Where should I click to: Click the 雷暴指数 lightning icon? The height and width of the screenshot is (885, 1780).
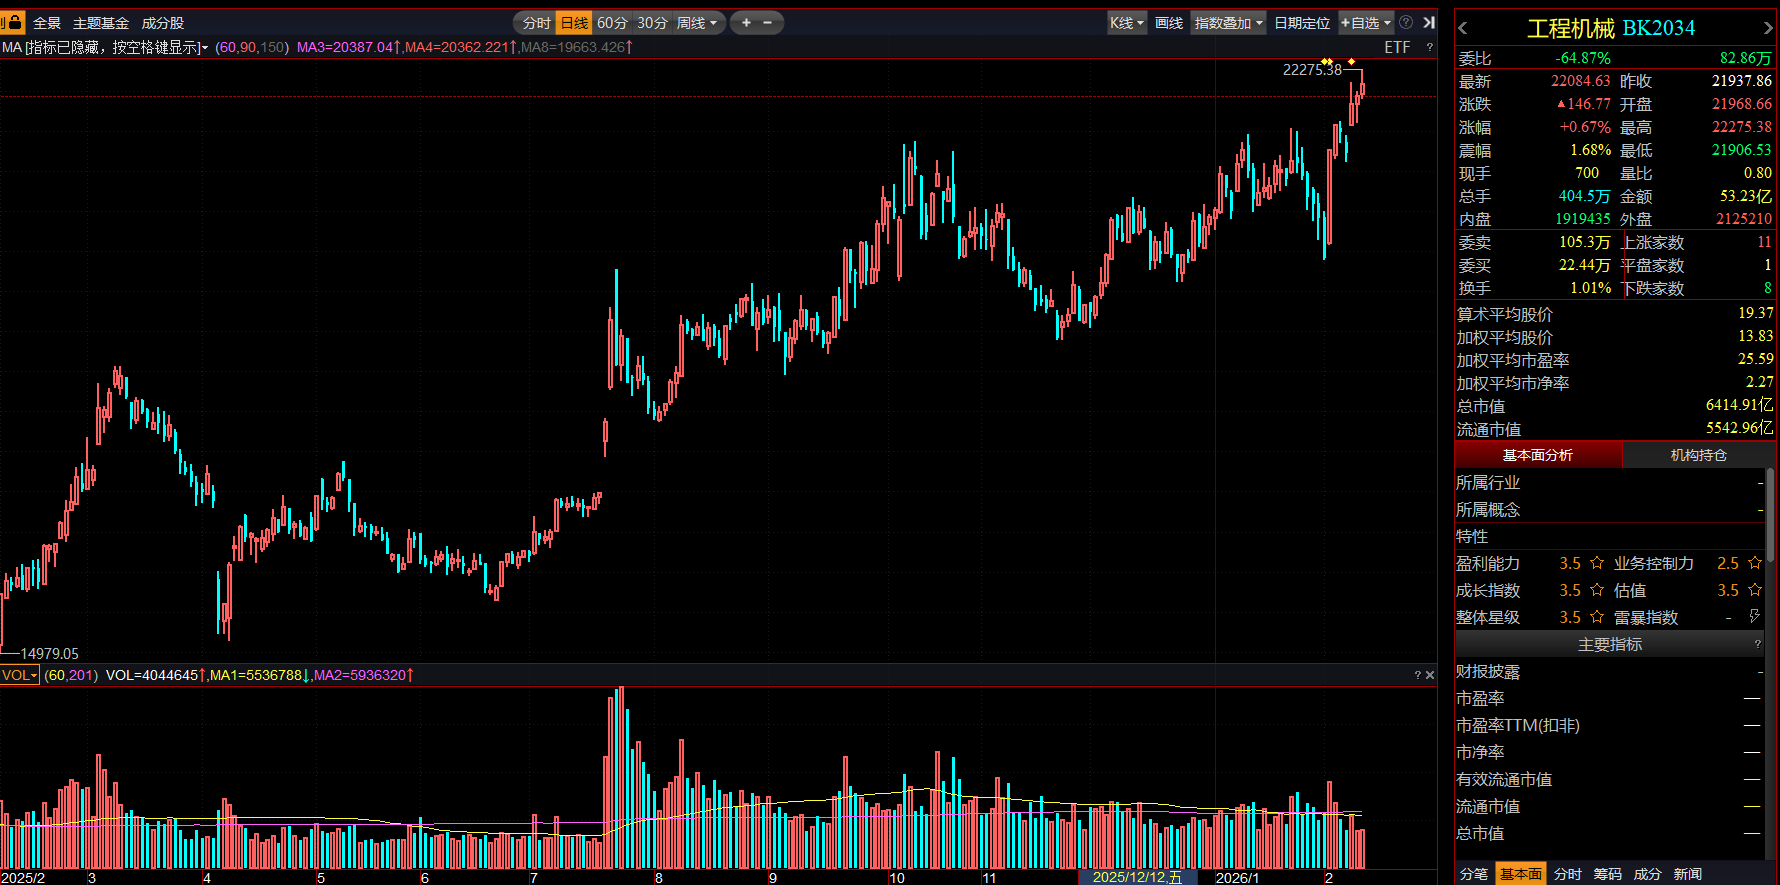point(1754,617)
